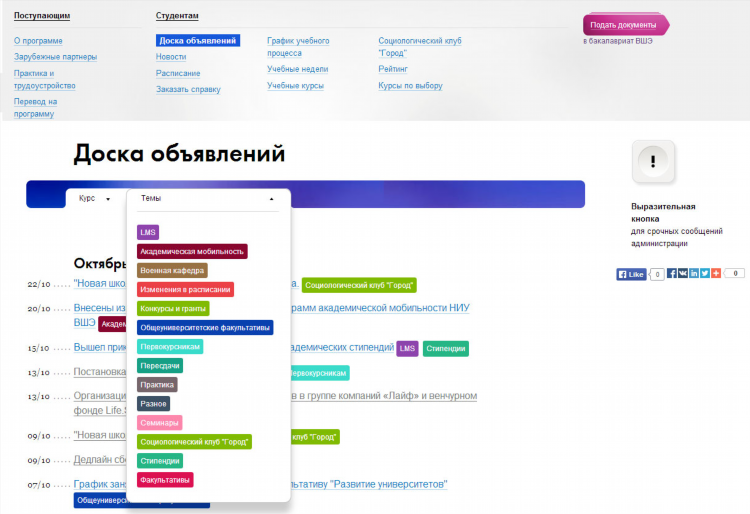750x514 pixels.
Task: Click the Подать документы button
Action: pyautogui.click(x=626, y=25)
